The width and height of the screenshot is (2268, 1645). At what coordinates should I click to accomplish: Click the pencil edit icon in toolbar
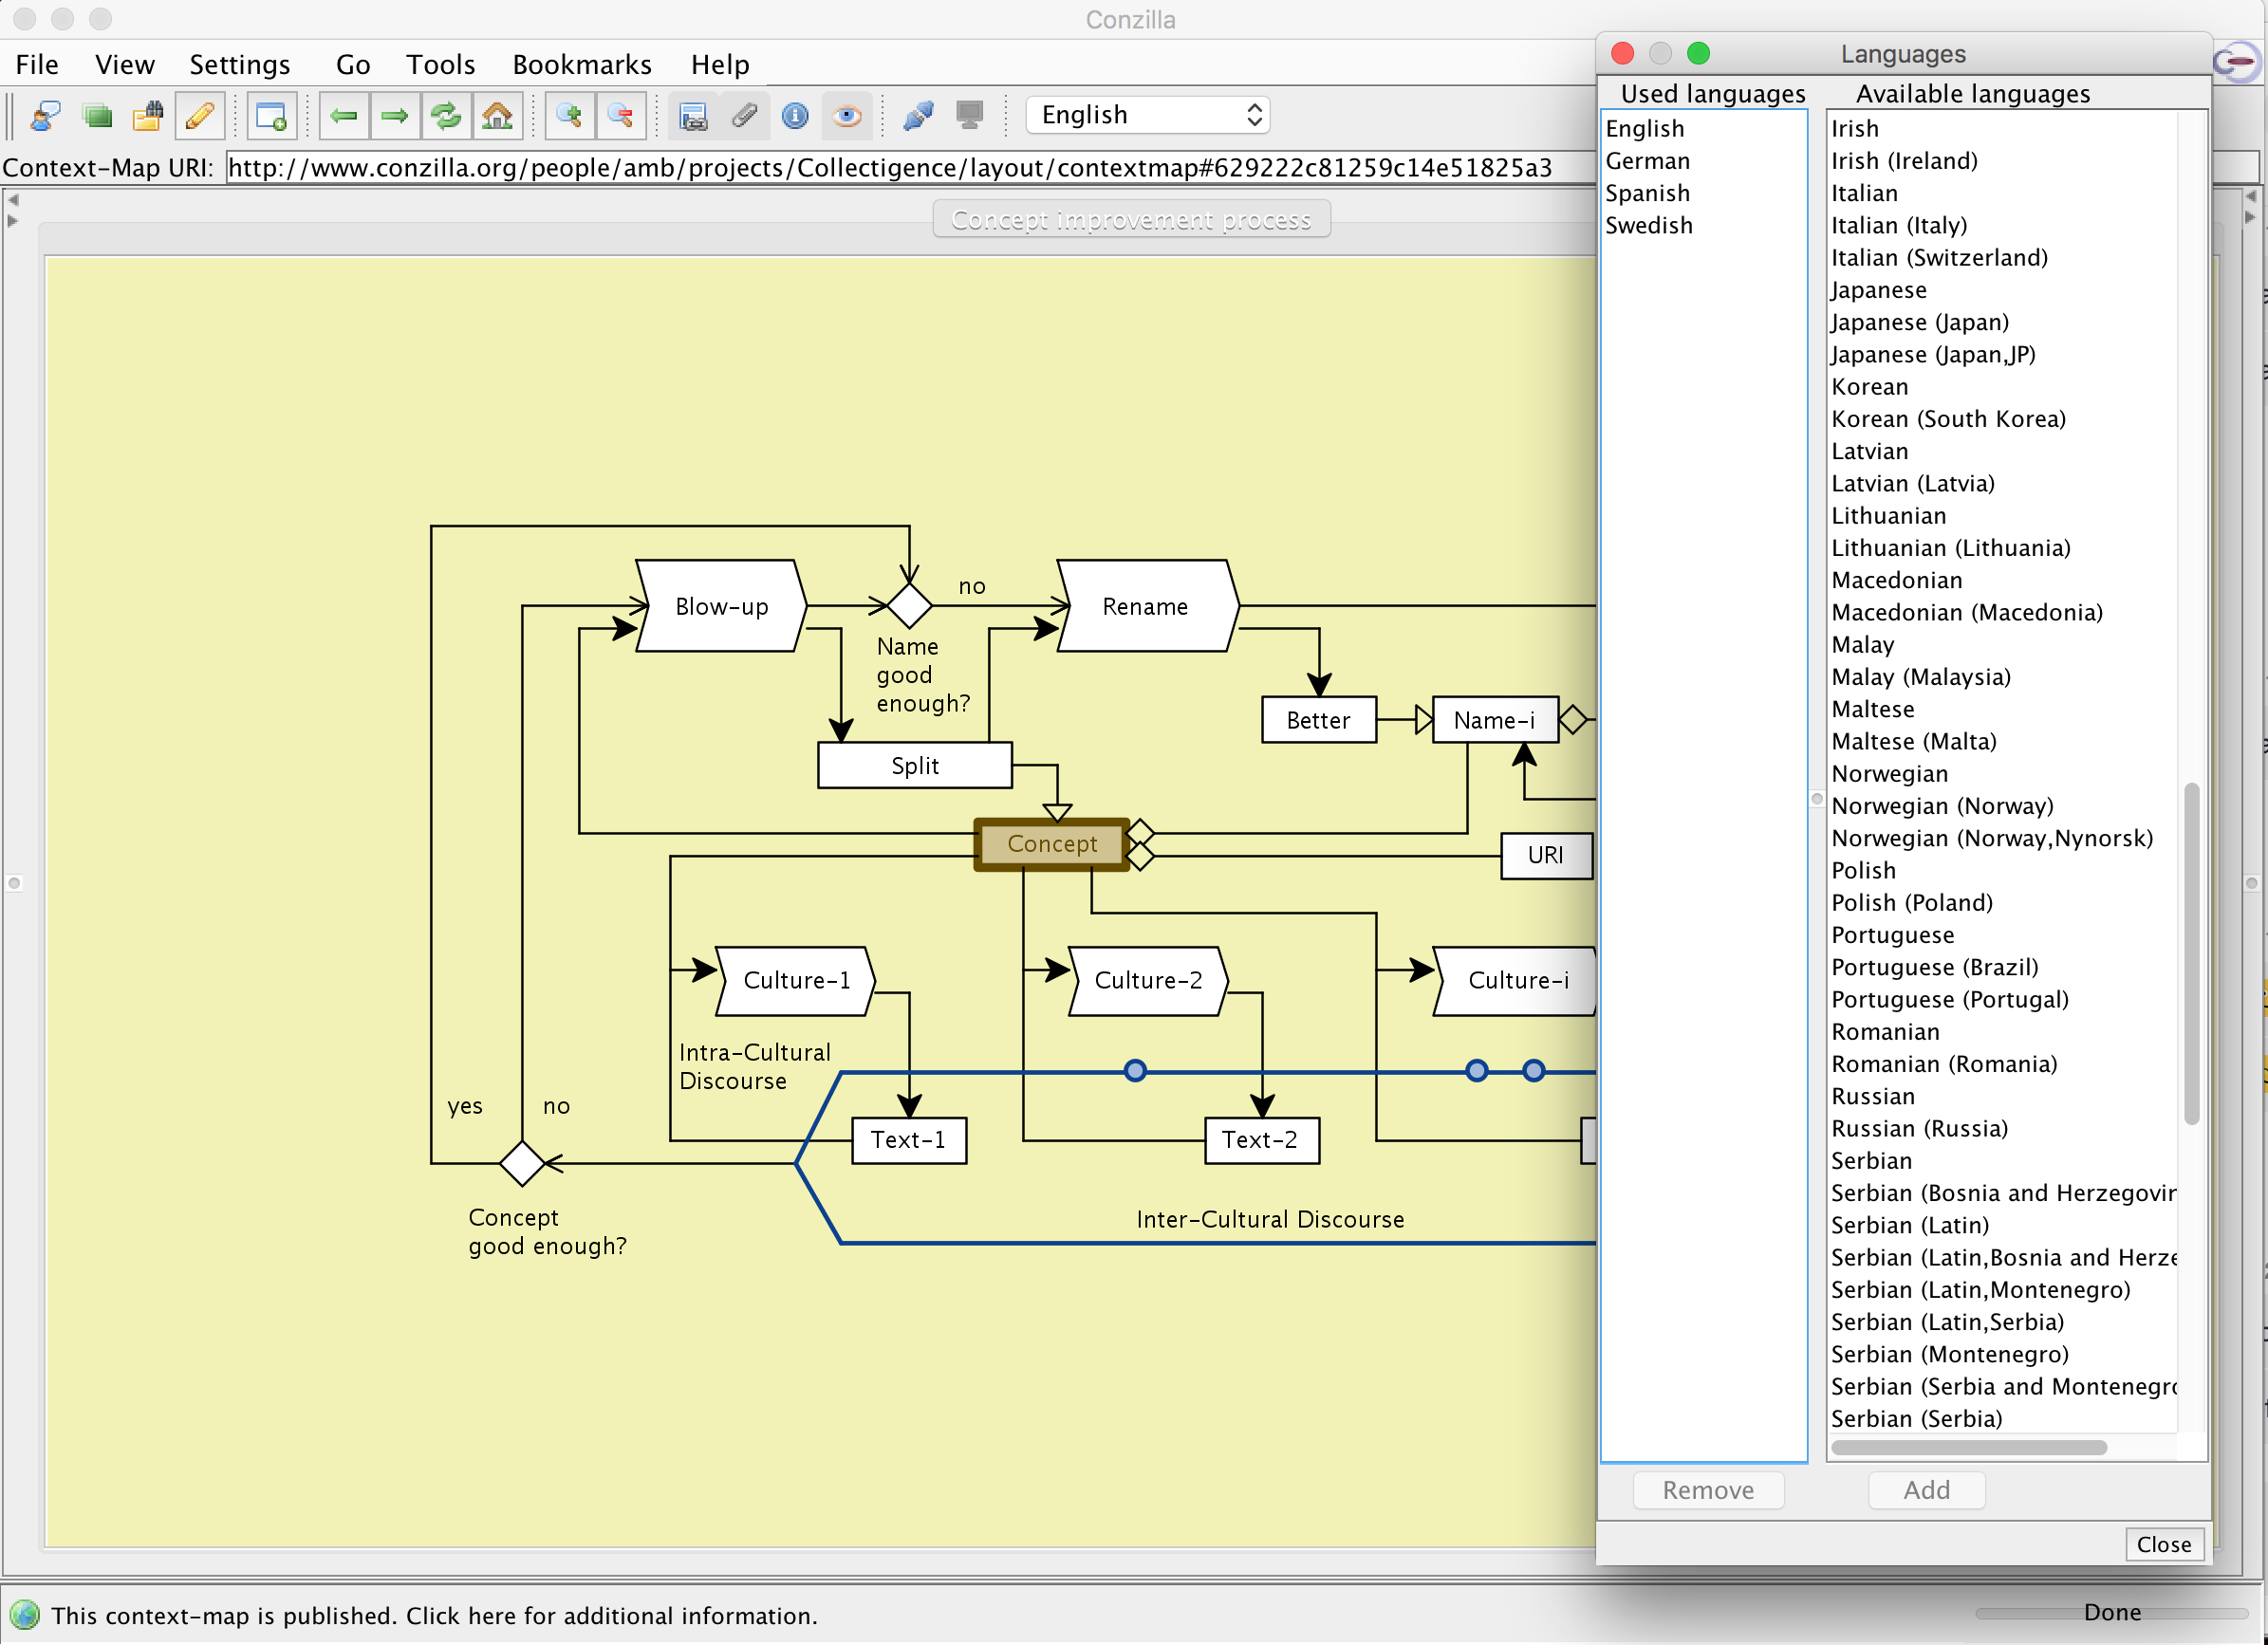(199, 116)
